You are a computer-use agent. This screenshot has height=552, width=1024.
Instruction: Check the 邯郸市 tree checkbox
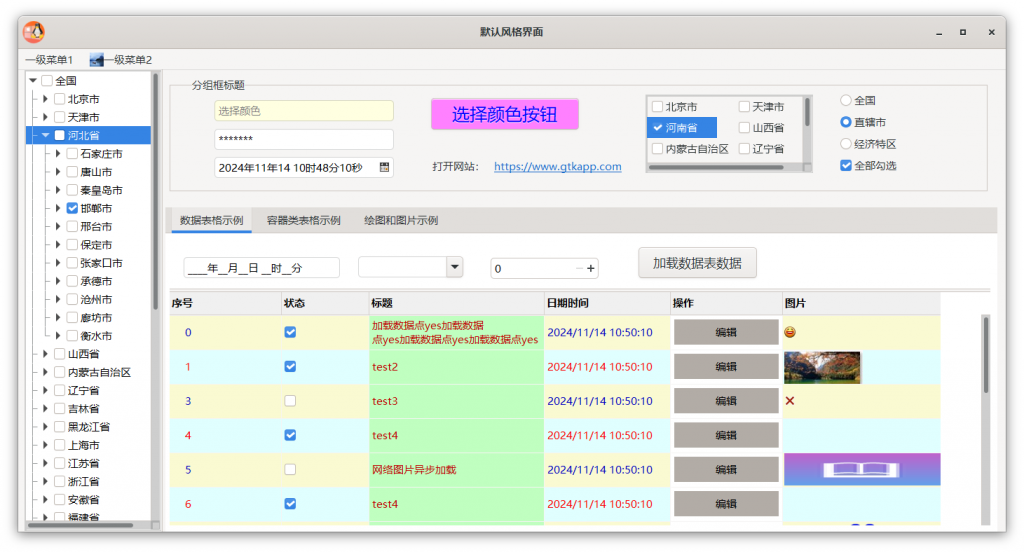click(72, 208)
